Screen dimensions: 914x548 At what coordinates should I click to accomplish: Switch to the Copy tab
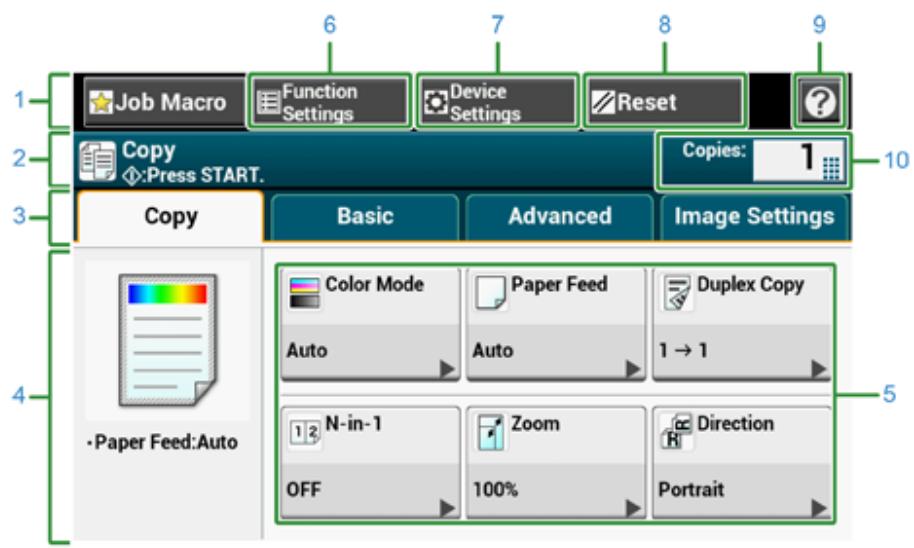(x=170, y=216)
